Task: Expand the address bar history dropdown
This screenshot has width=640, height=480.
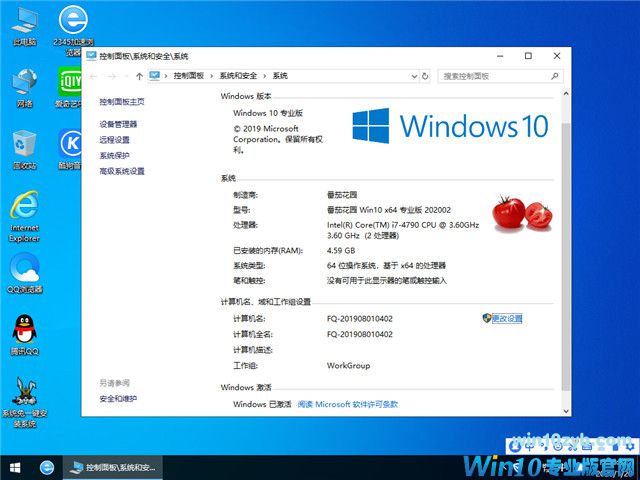Action: pos(414,76)
